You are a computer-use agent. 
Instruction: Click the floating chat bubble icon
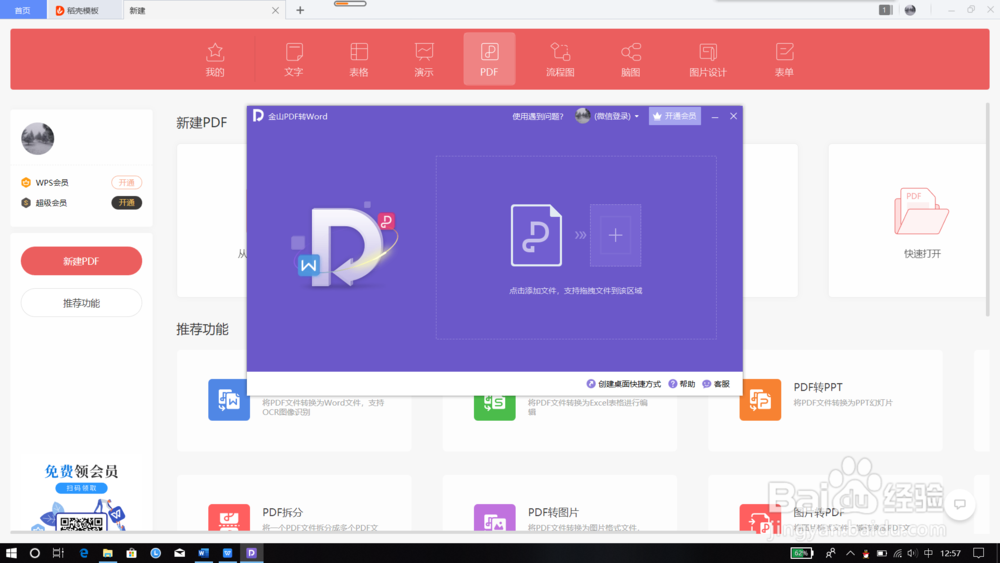coord(959,504)
